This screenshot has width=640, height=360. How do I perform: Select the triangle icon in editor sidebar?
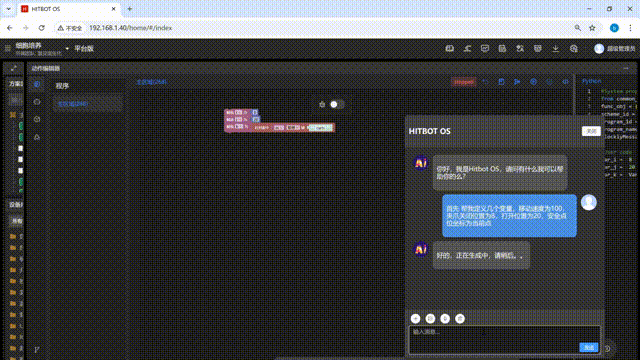click(37, 137)
